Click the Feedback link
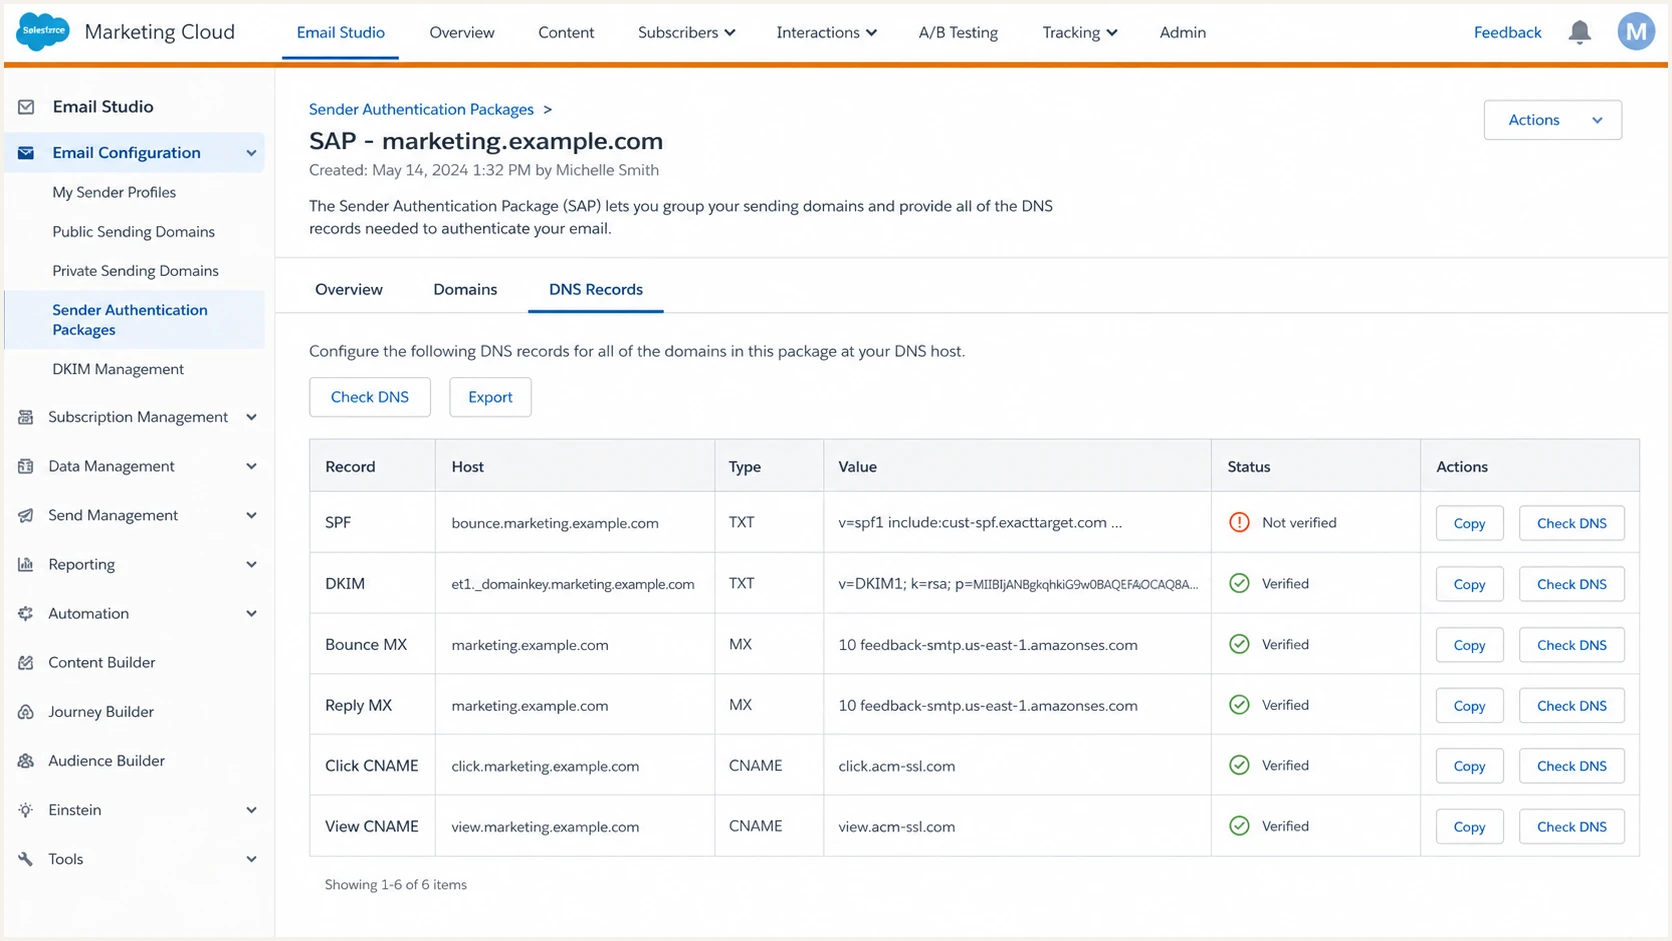The width and height of the screenshot is (1672, 941). (x=1507, y=32)
